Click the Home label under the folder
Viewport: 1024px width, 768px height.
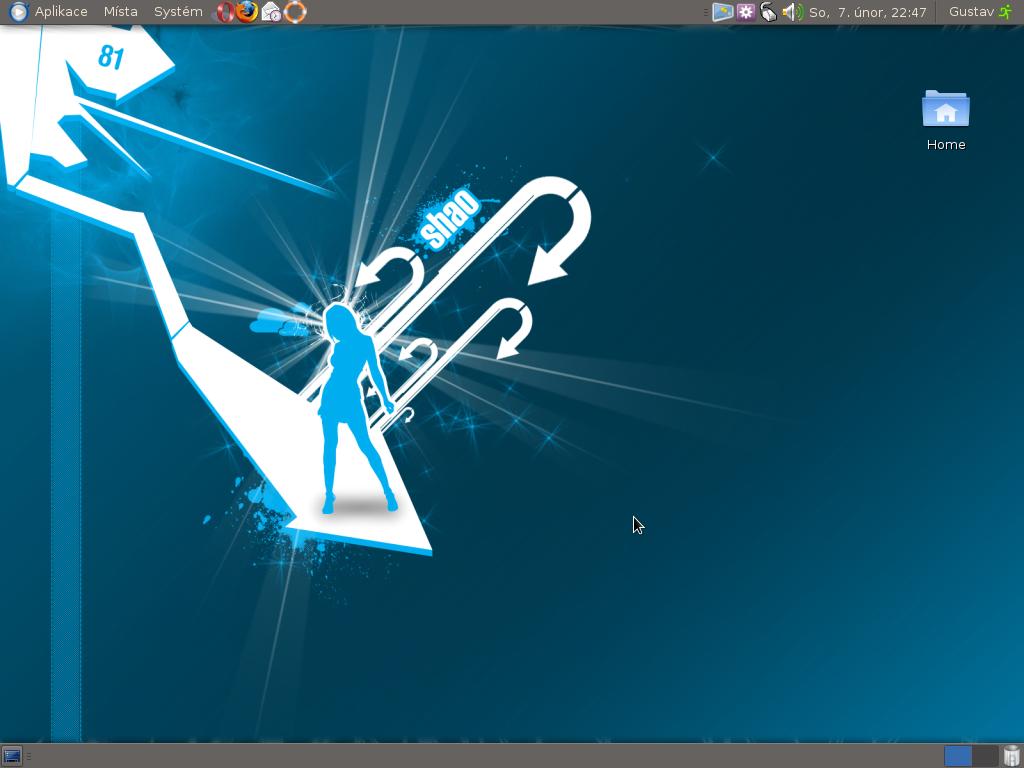coord(946,144)
